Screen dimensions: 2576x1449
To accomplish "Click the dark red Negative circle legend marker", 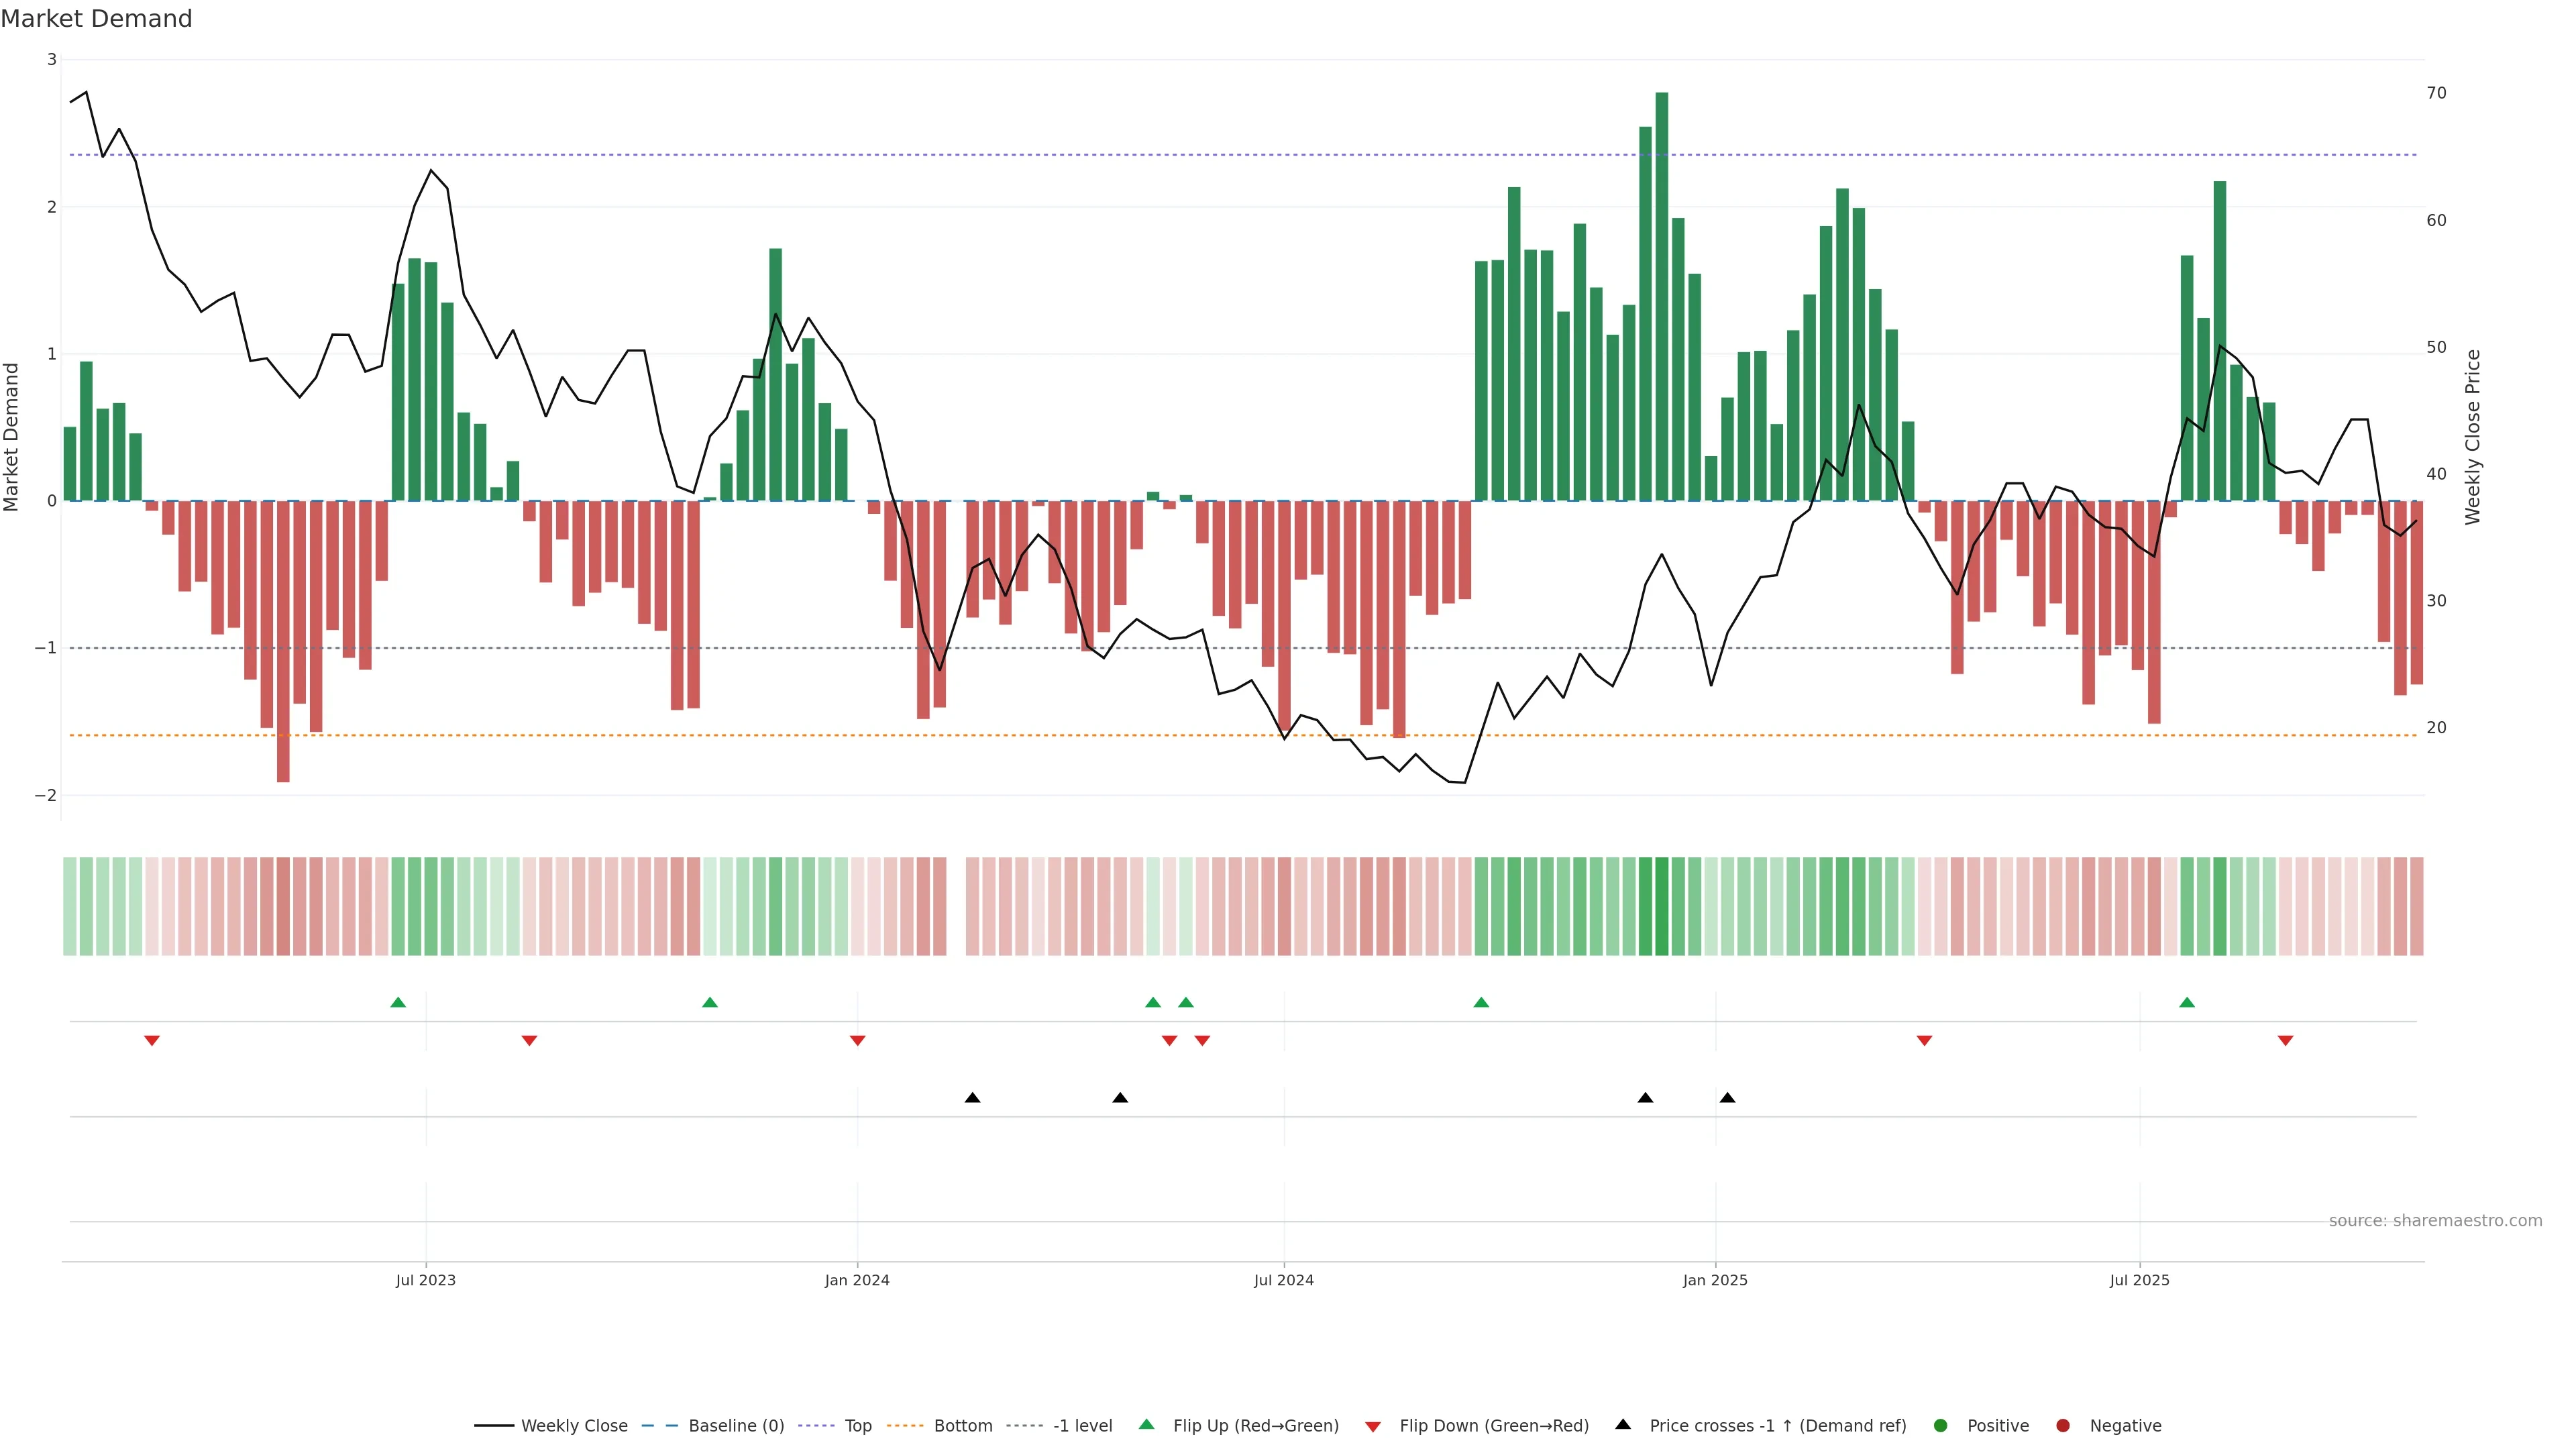I will [2063, 1425].
